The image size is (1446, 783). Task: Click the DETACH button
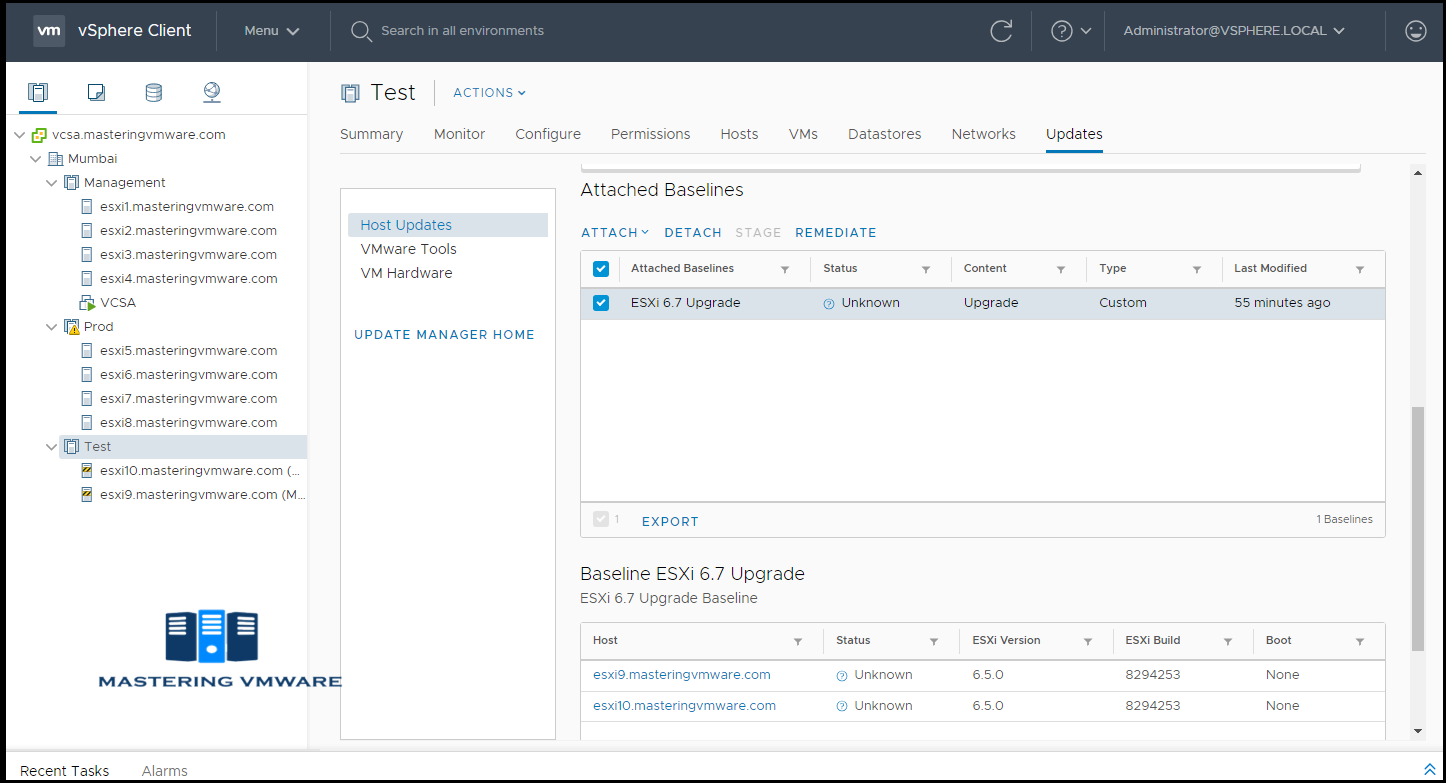point(693,233)
